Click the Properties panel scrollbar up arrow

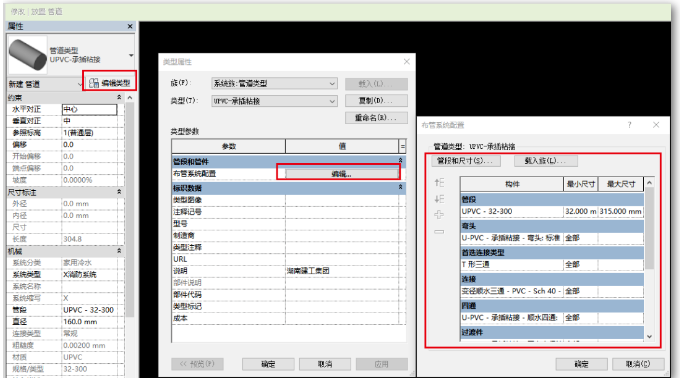click(x=130, y=98)
